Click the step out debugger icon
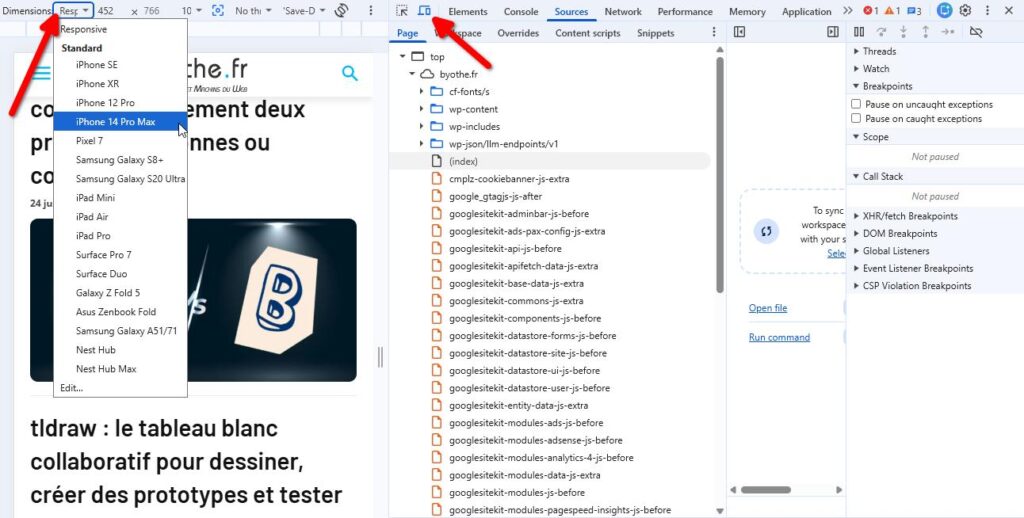Screen dimensions: 1024x518 [x=925, y=32]
